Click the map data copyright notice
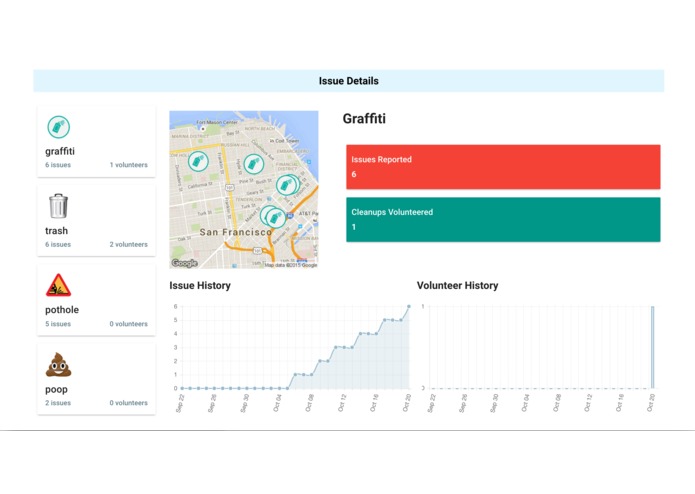The image size is (695, 494). [x=291, y=265]
